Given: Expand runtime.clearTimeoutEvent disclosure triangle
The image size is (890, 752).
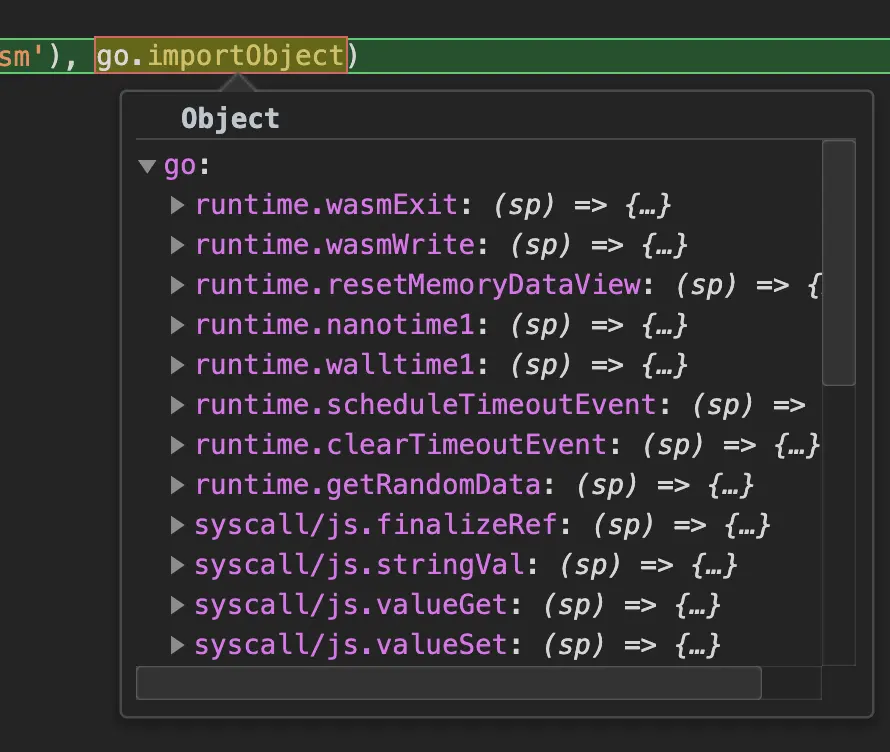Looking at the screenshot, I should point(178,445).
